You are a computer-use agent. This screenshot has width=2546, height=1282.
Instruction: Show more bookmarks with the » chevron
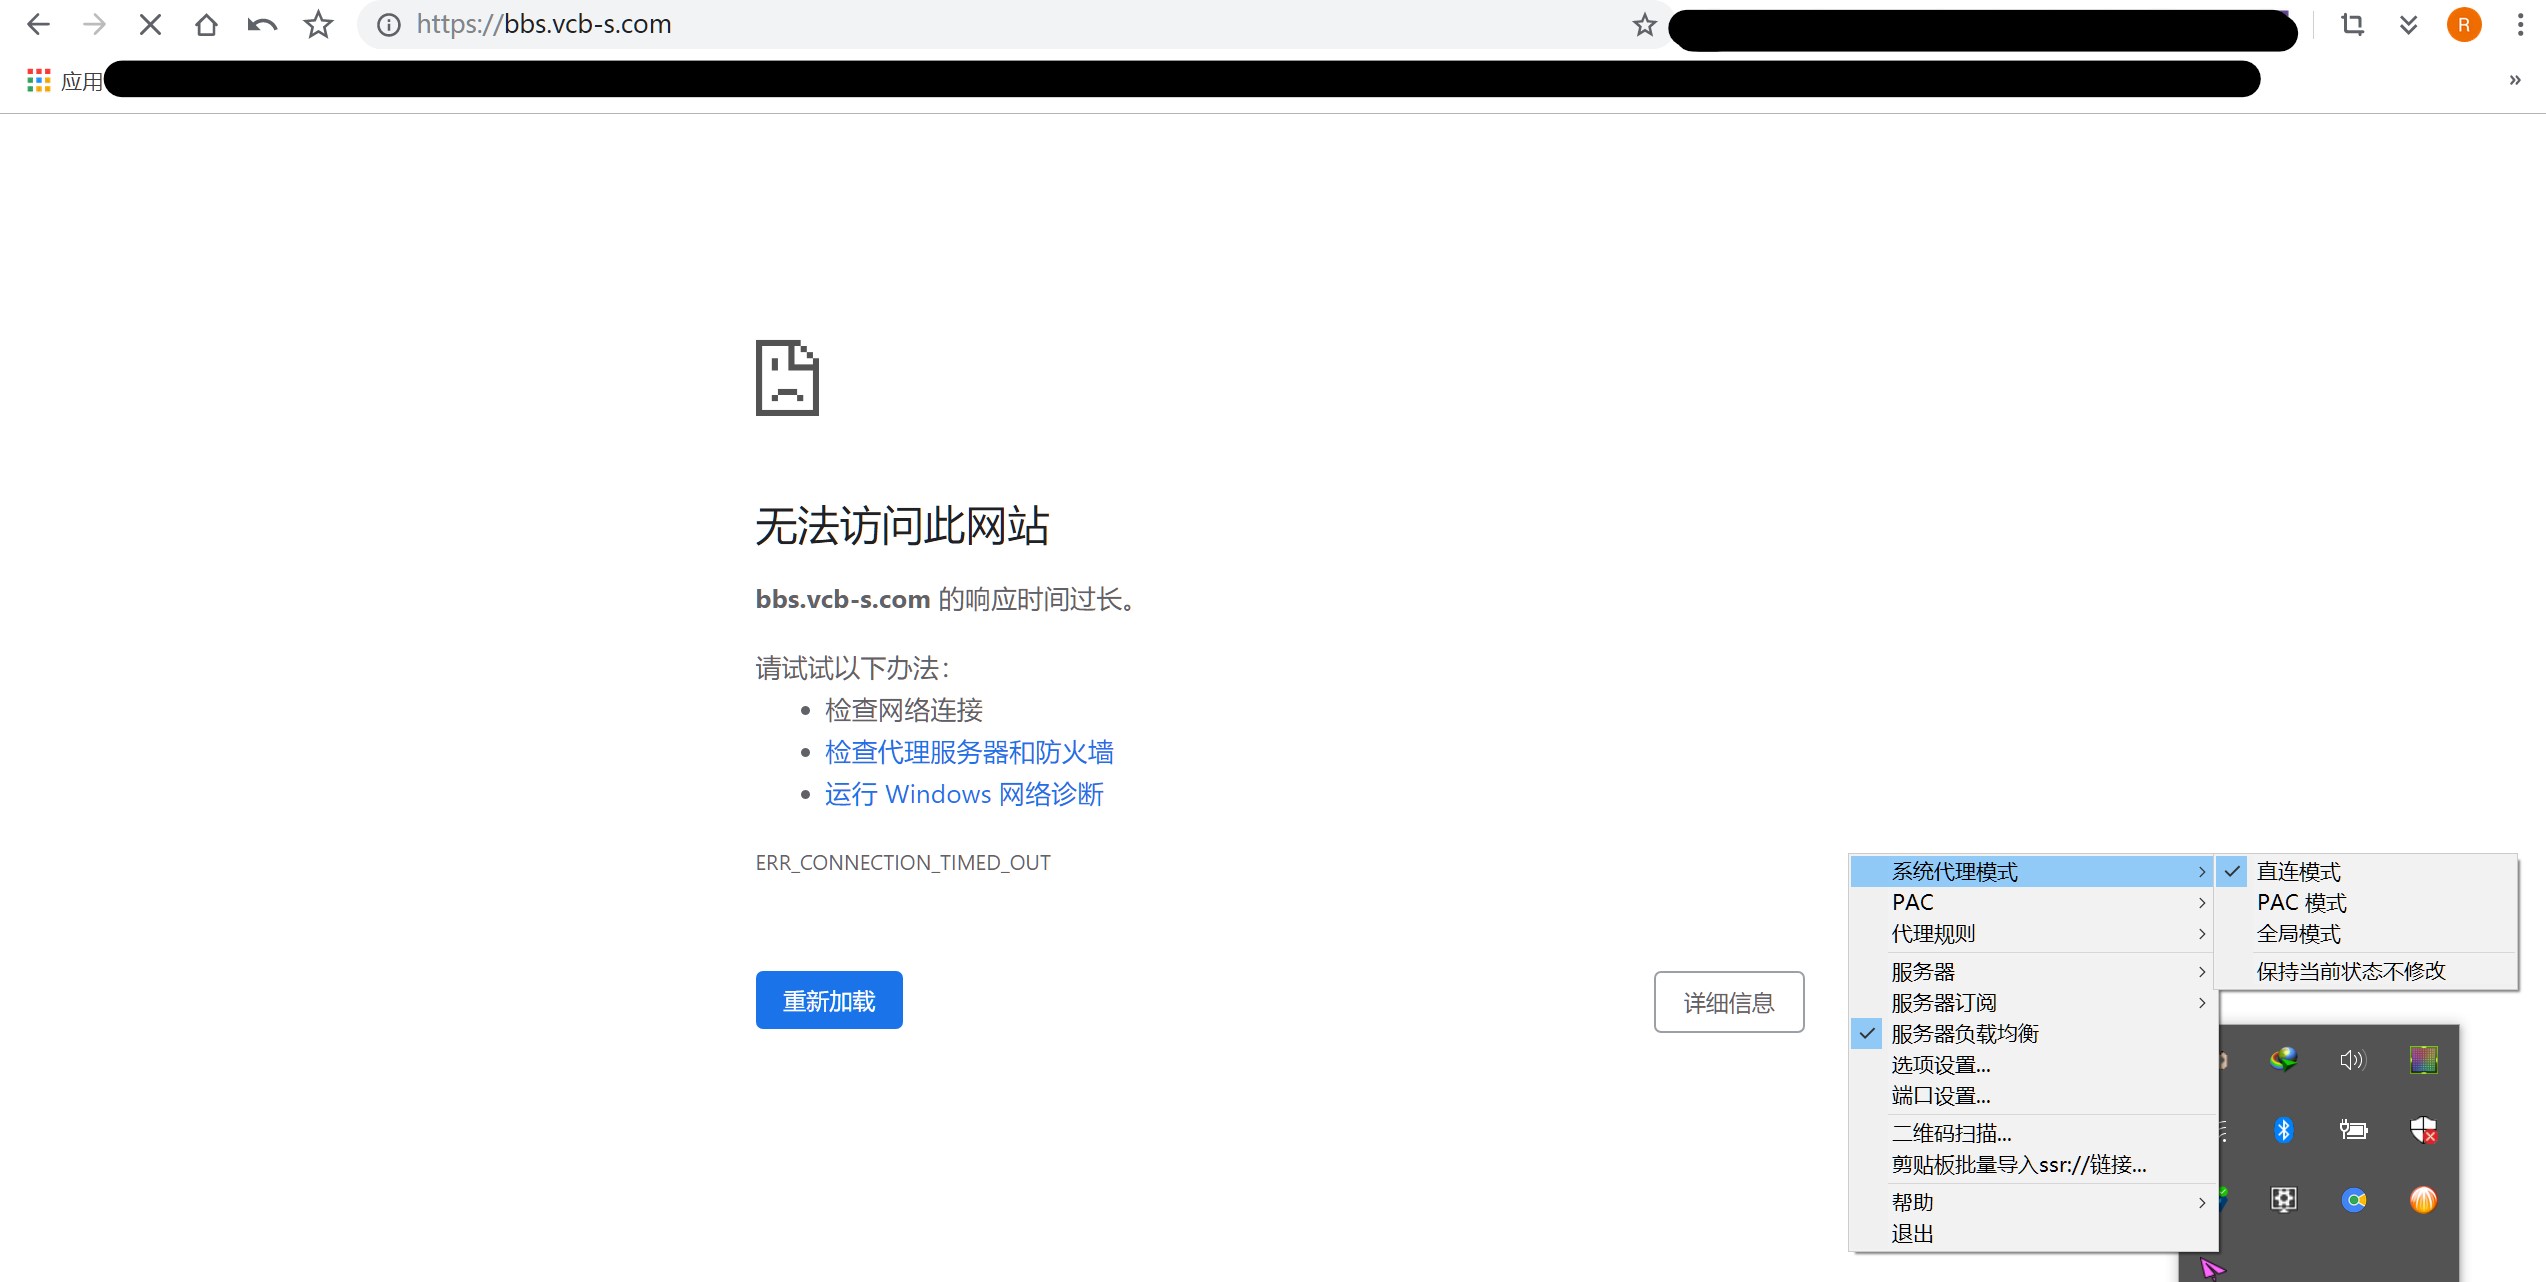(x=2514, y=80)
